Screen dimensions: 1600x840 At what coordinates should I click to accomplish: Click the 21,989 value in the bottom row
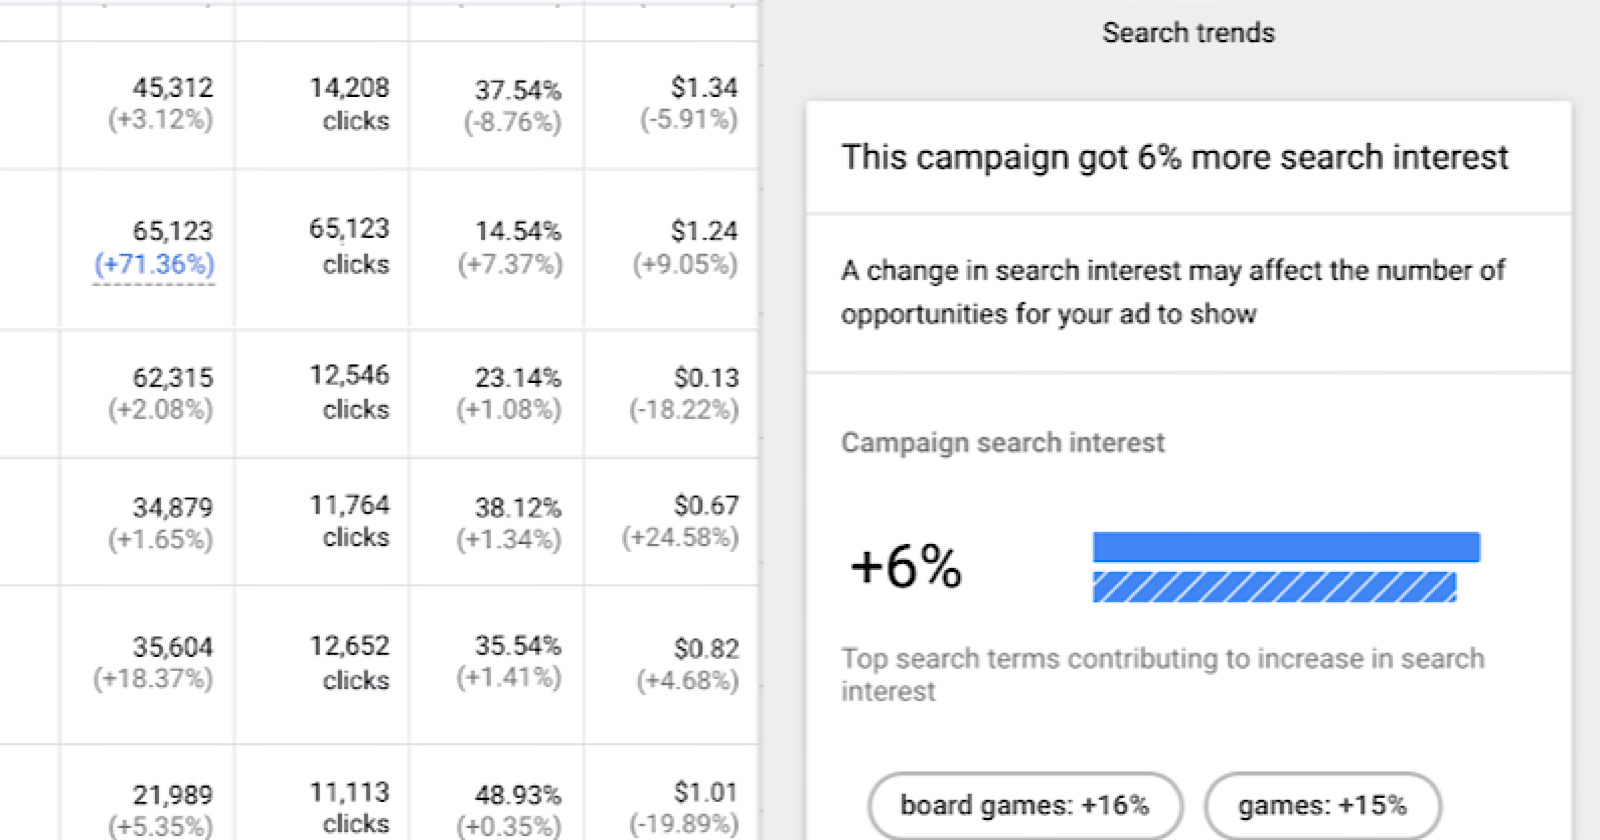click(x=171, y=794)
